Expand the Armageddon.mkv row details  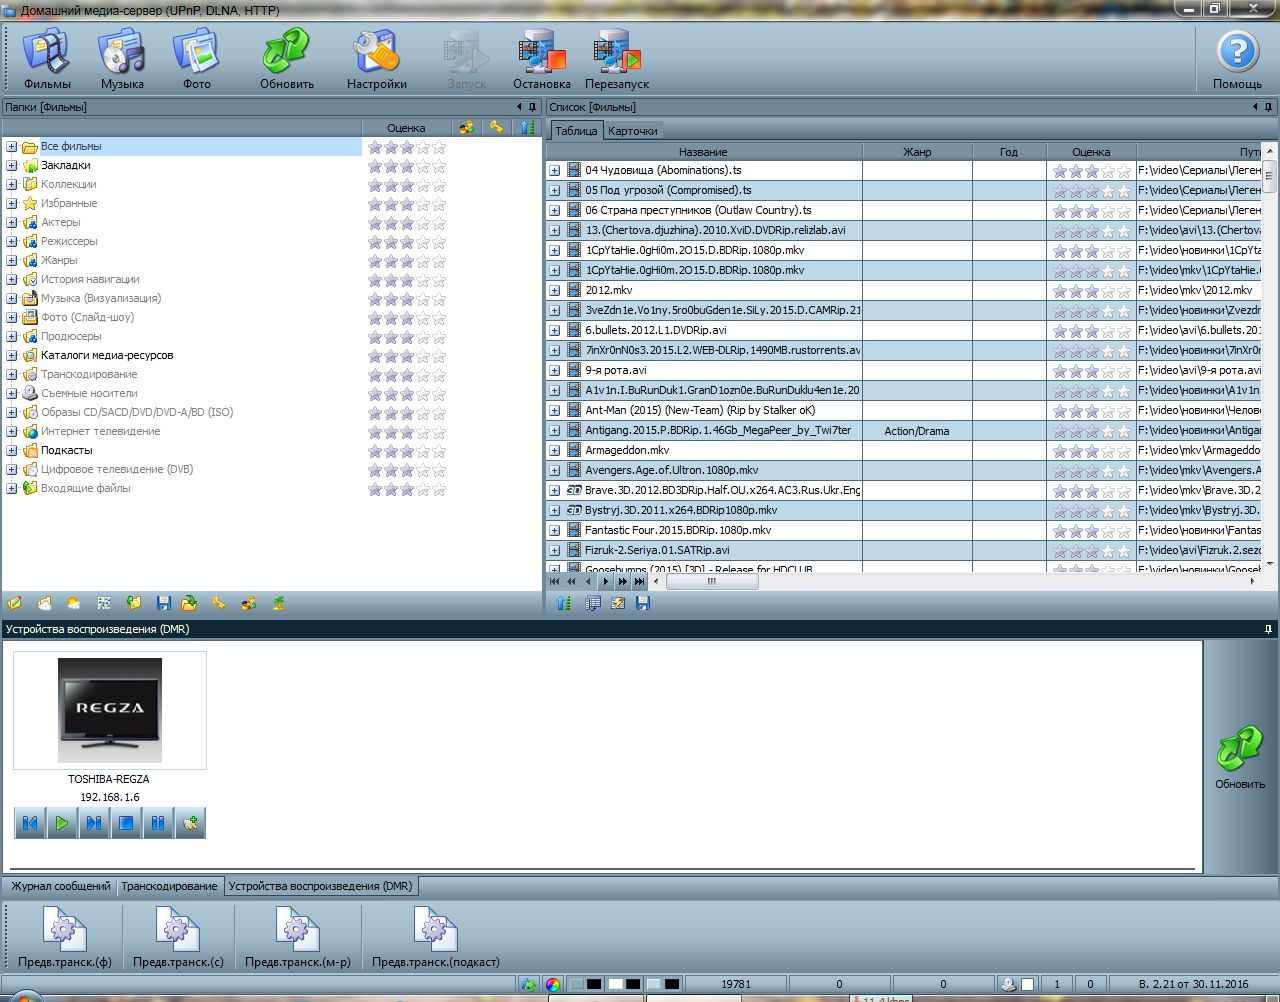point(554,451)
